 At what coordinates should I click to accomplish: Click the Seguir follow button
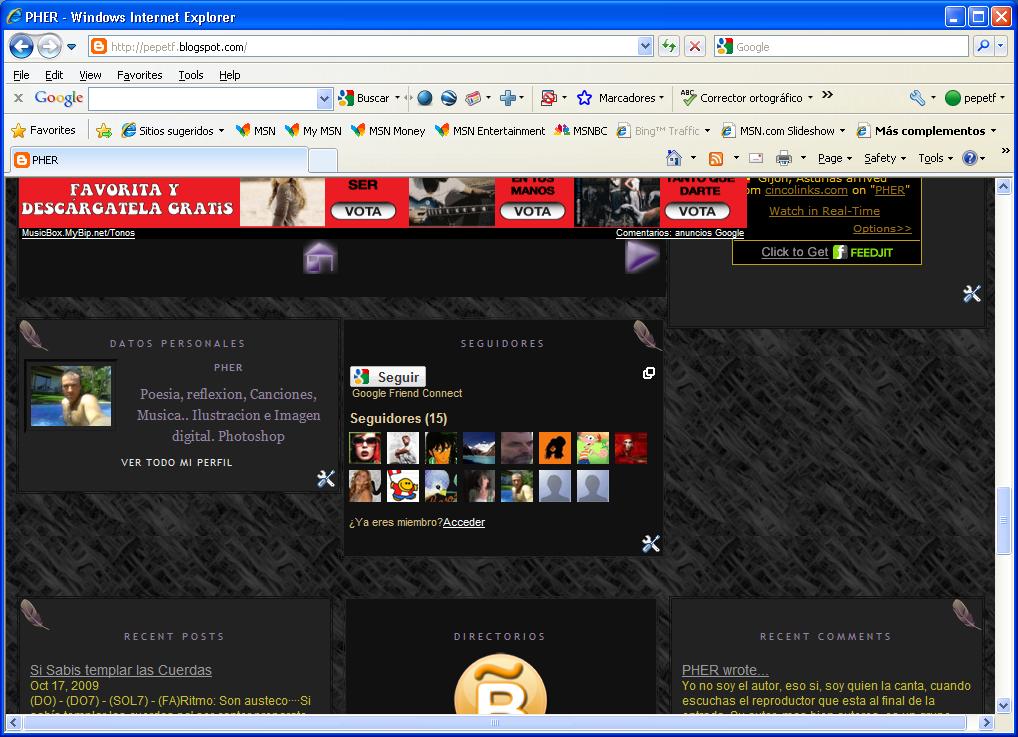tap(388, 377)
